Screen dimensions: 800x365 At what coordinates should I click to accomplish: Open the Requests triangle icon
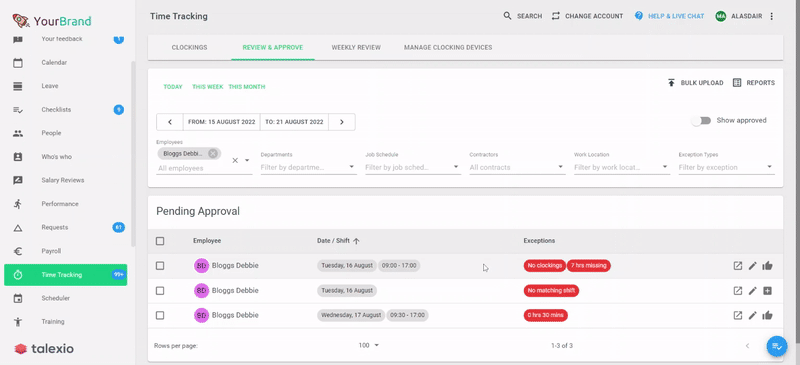coord(18,228)
